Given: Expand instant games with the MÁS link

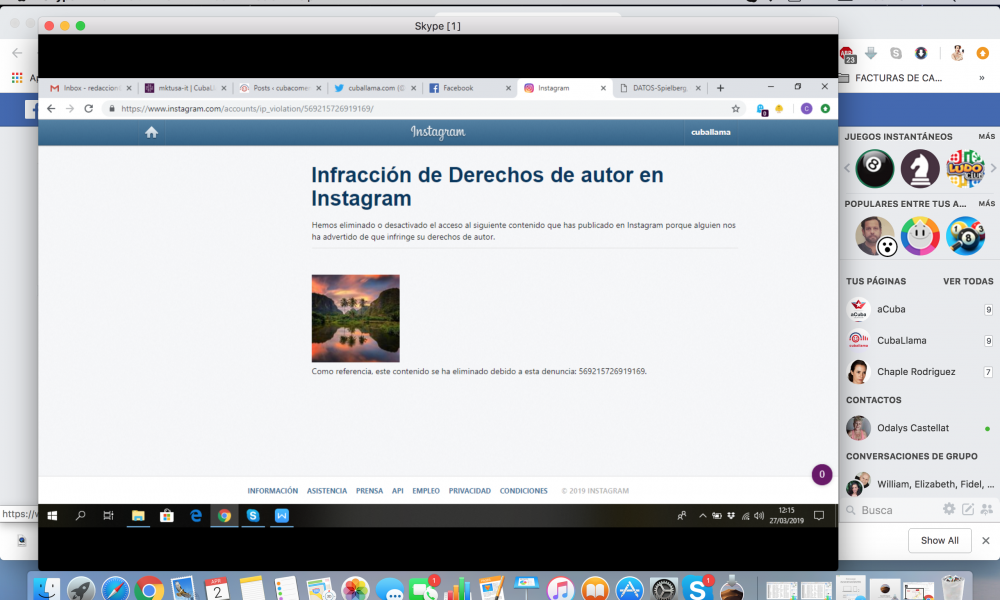Looking at the screenshot, I should (x=986, y=137).
